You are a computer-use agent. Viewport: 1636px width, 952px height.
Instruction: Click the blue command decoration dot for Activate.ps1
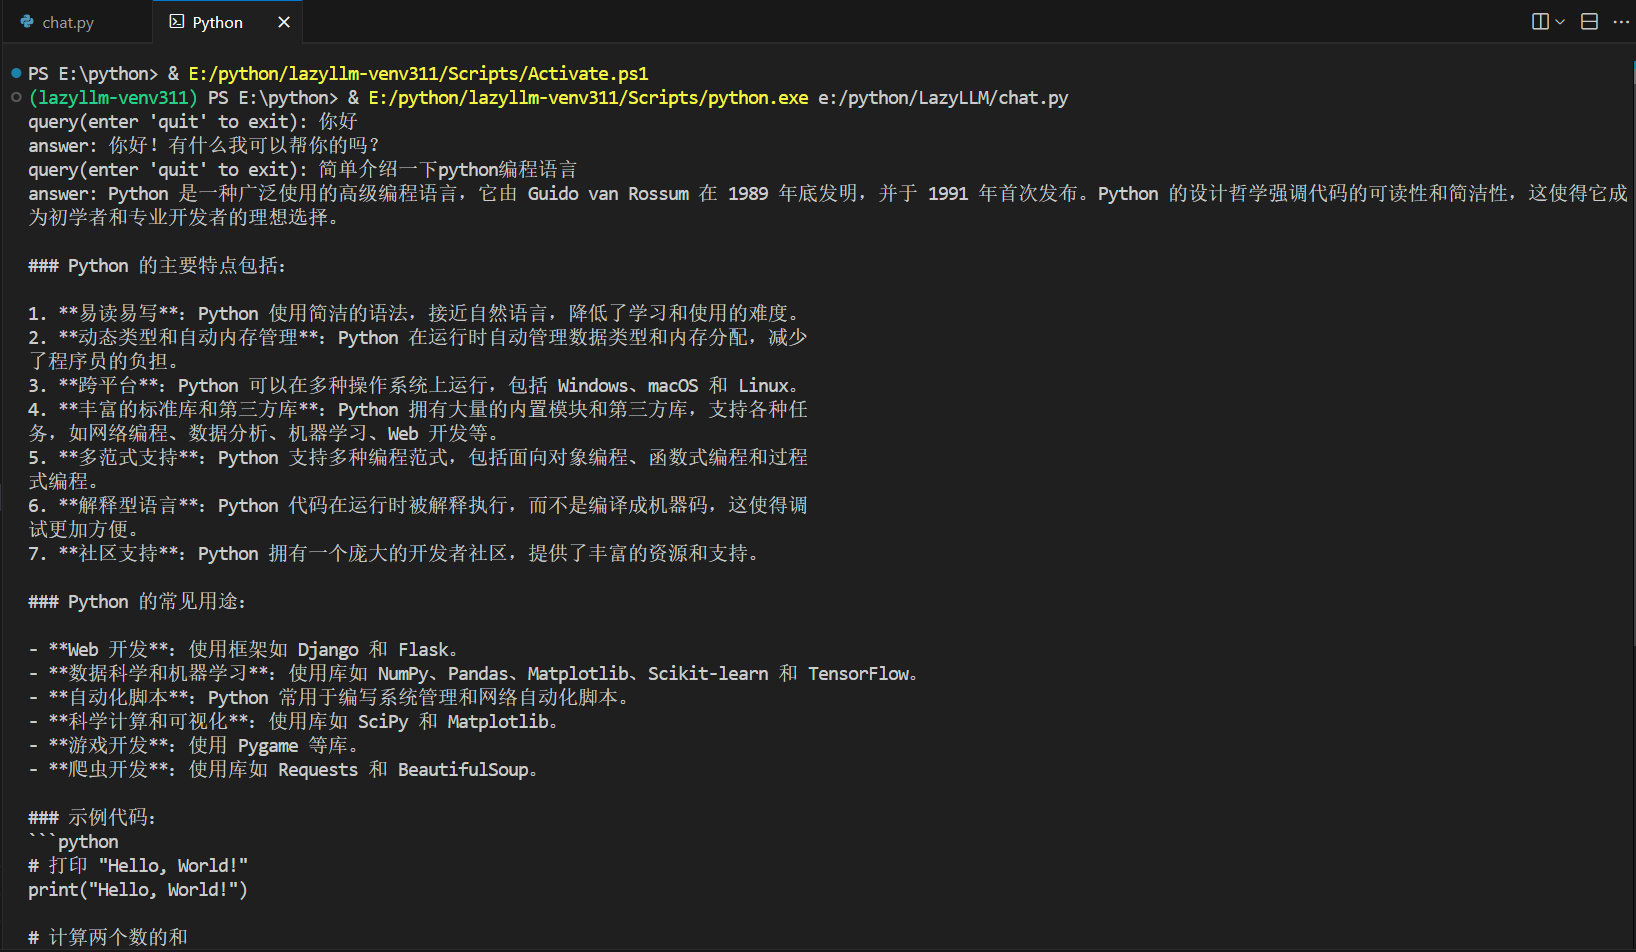click(x=16, y=73)
